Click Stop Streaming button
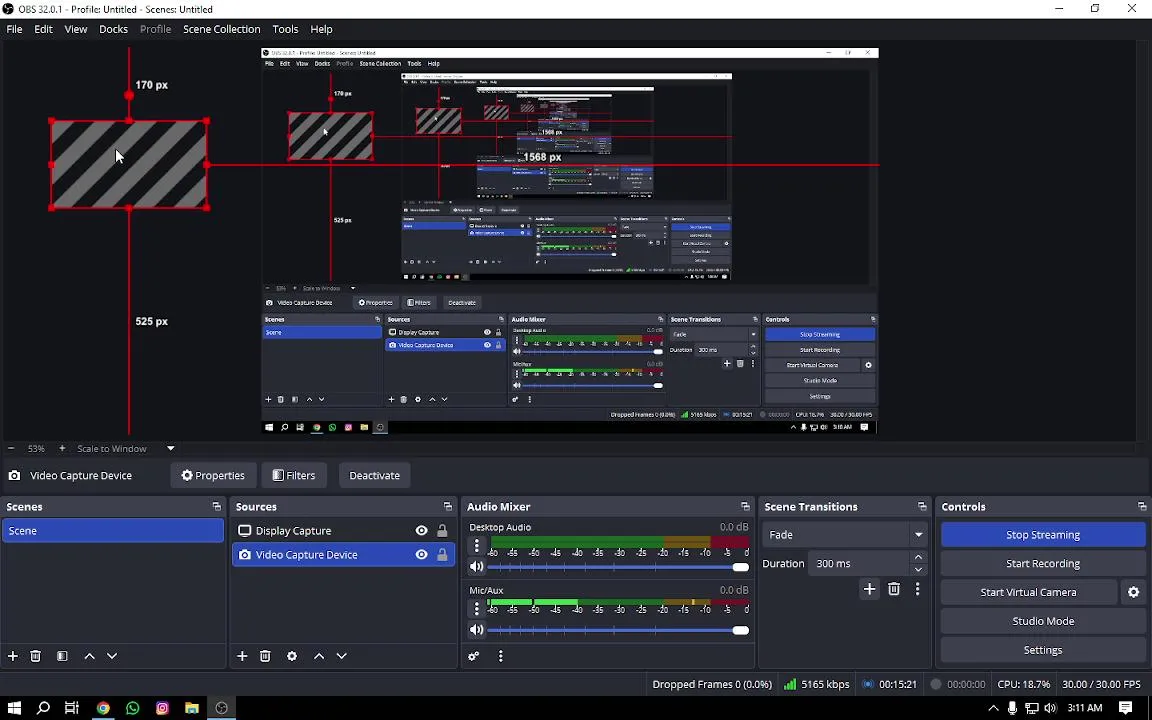This screenshot has width=1152, height=720. tap(1043, 535)
